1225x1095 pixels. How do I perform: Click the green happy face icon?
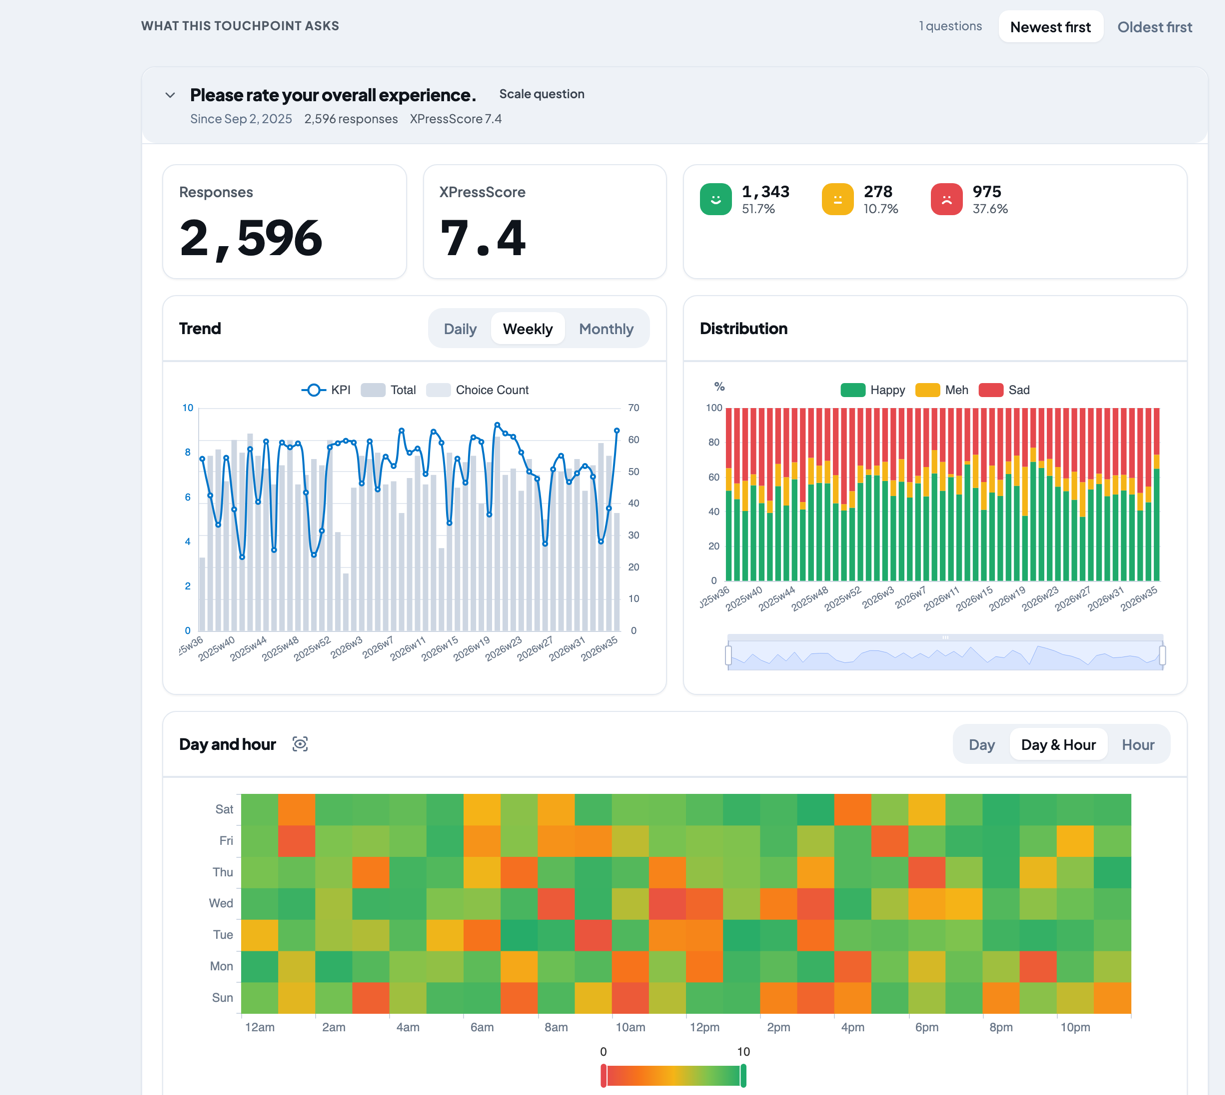(x=716, y=199)
